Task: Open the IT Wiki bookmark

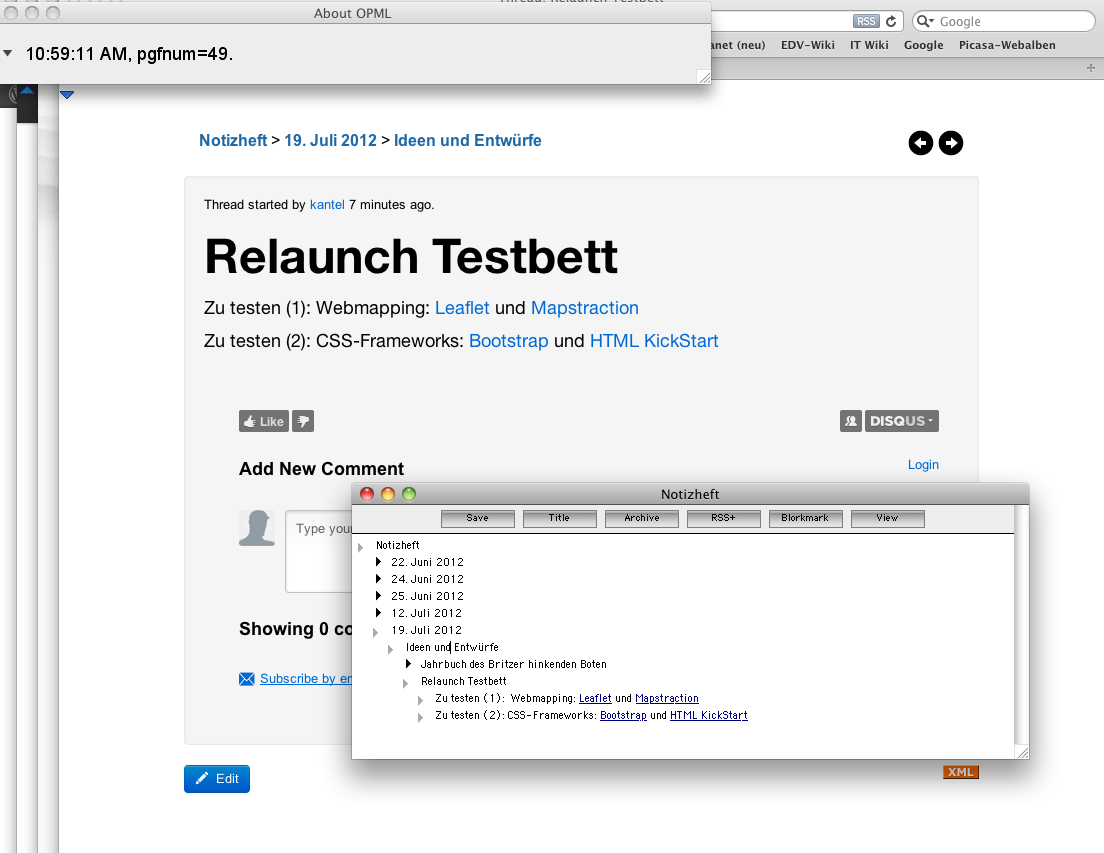Action: click(869, 45)
